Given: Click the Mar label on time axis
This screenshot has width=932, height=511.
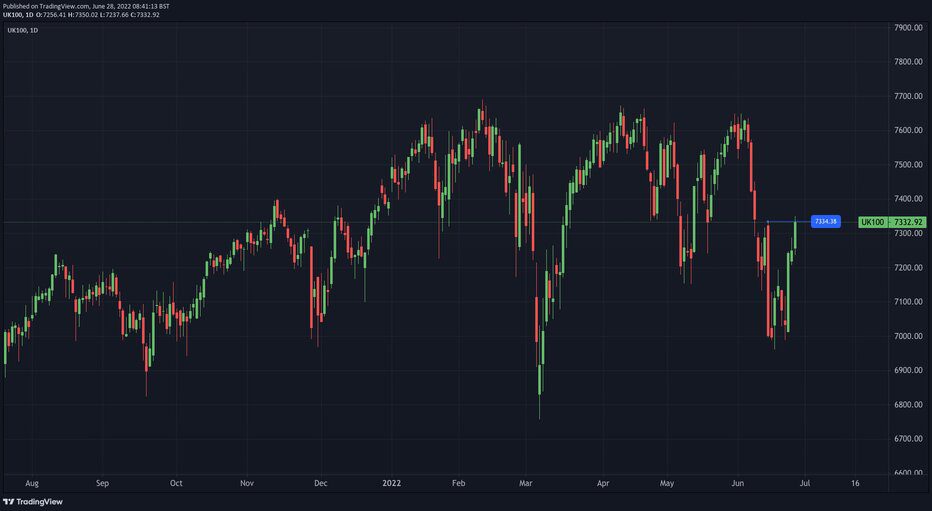Looking at the screenshot, I should point(525,484).
